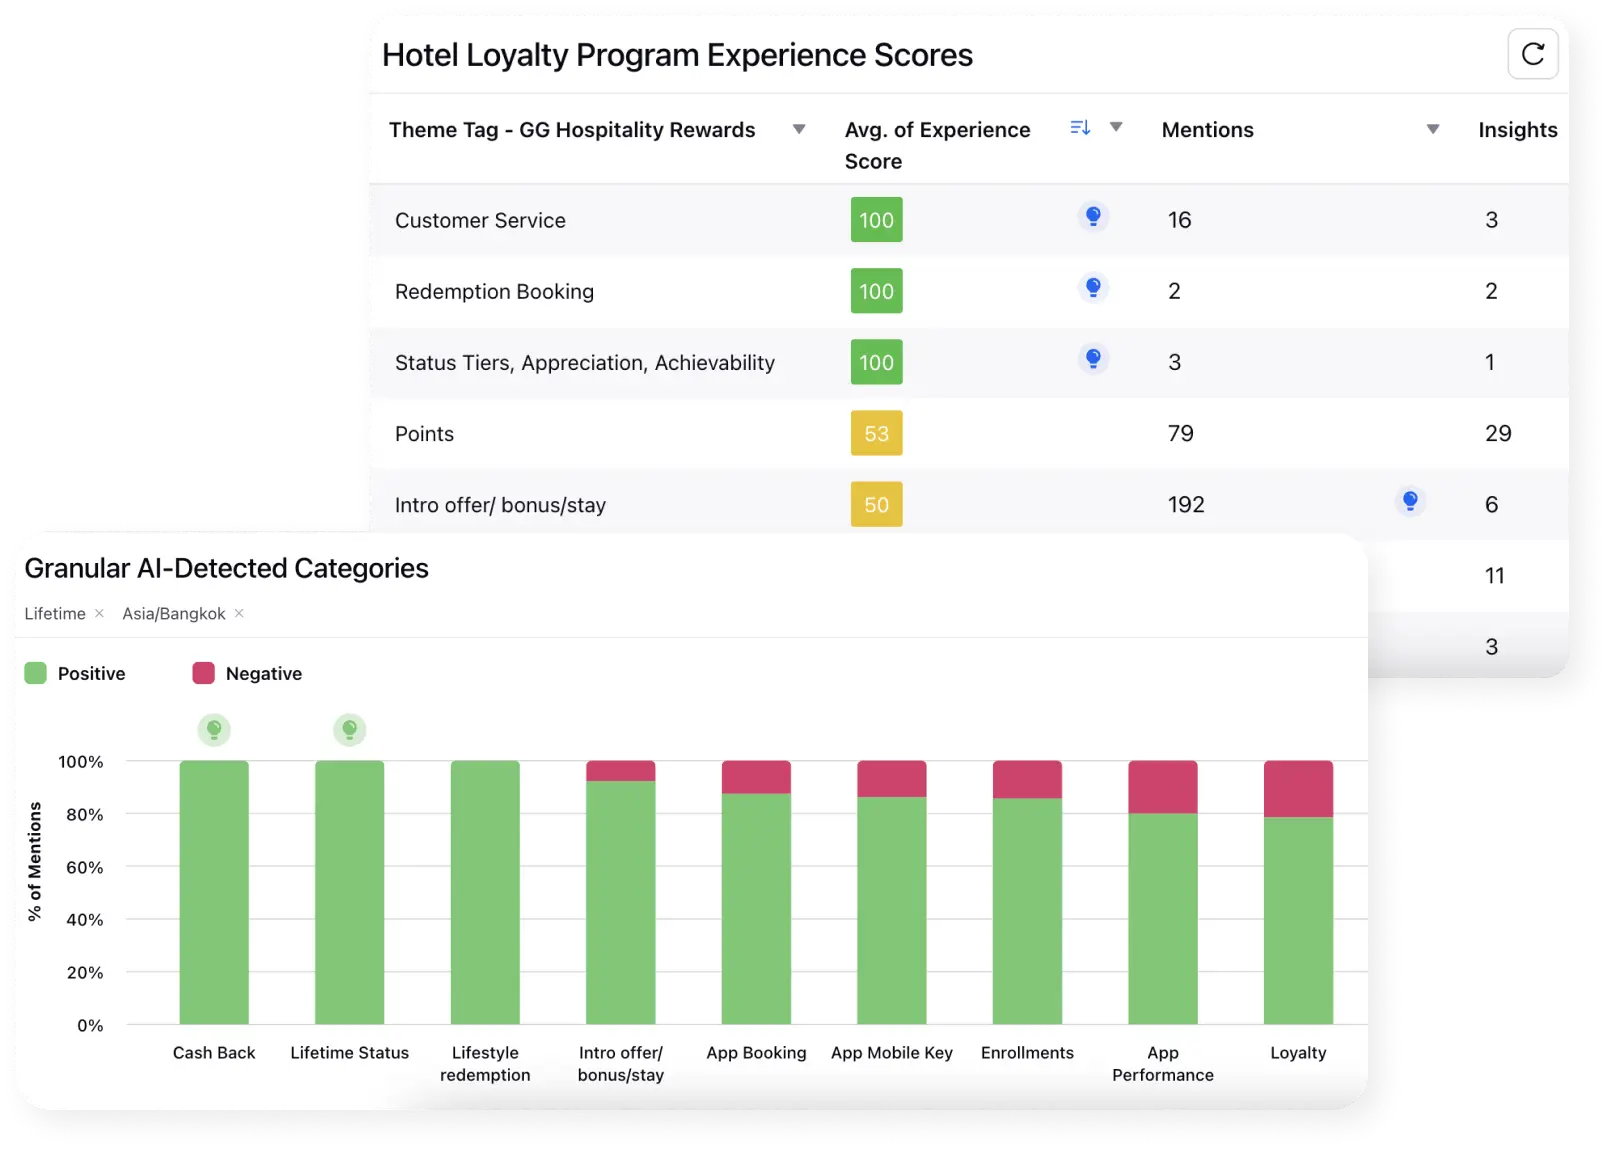Select the Redemption Booking row label

[494, 291]
